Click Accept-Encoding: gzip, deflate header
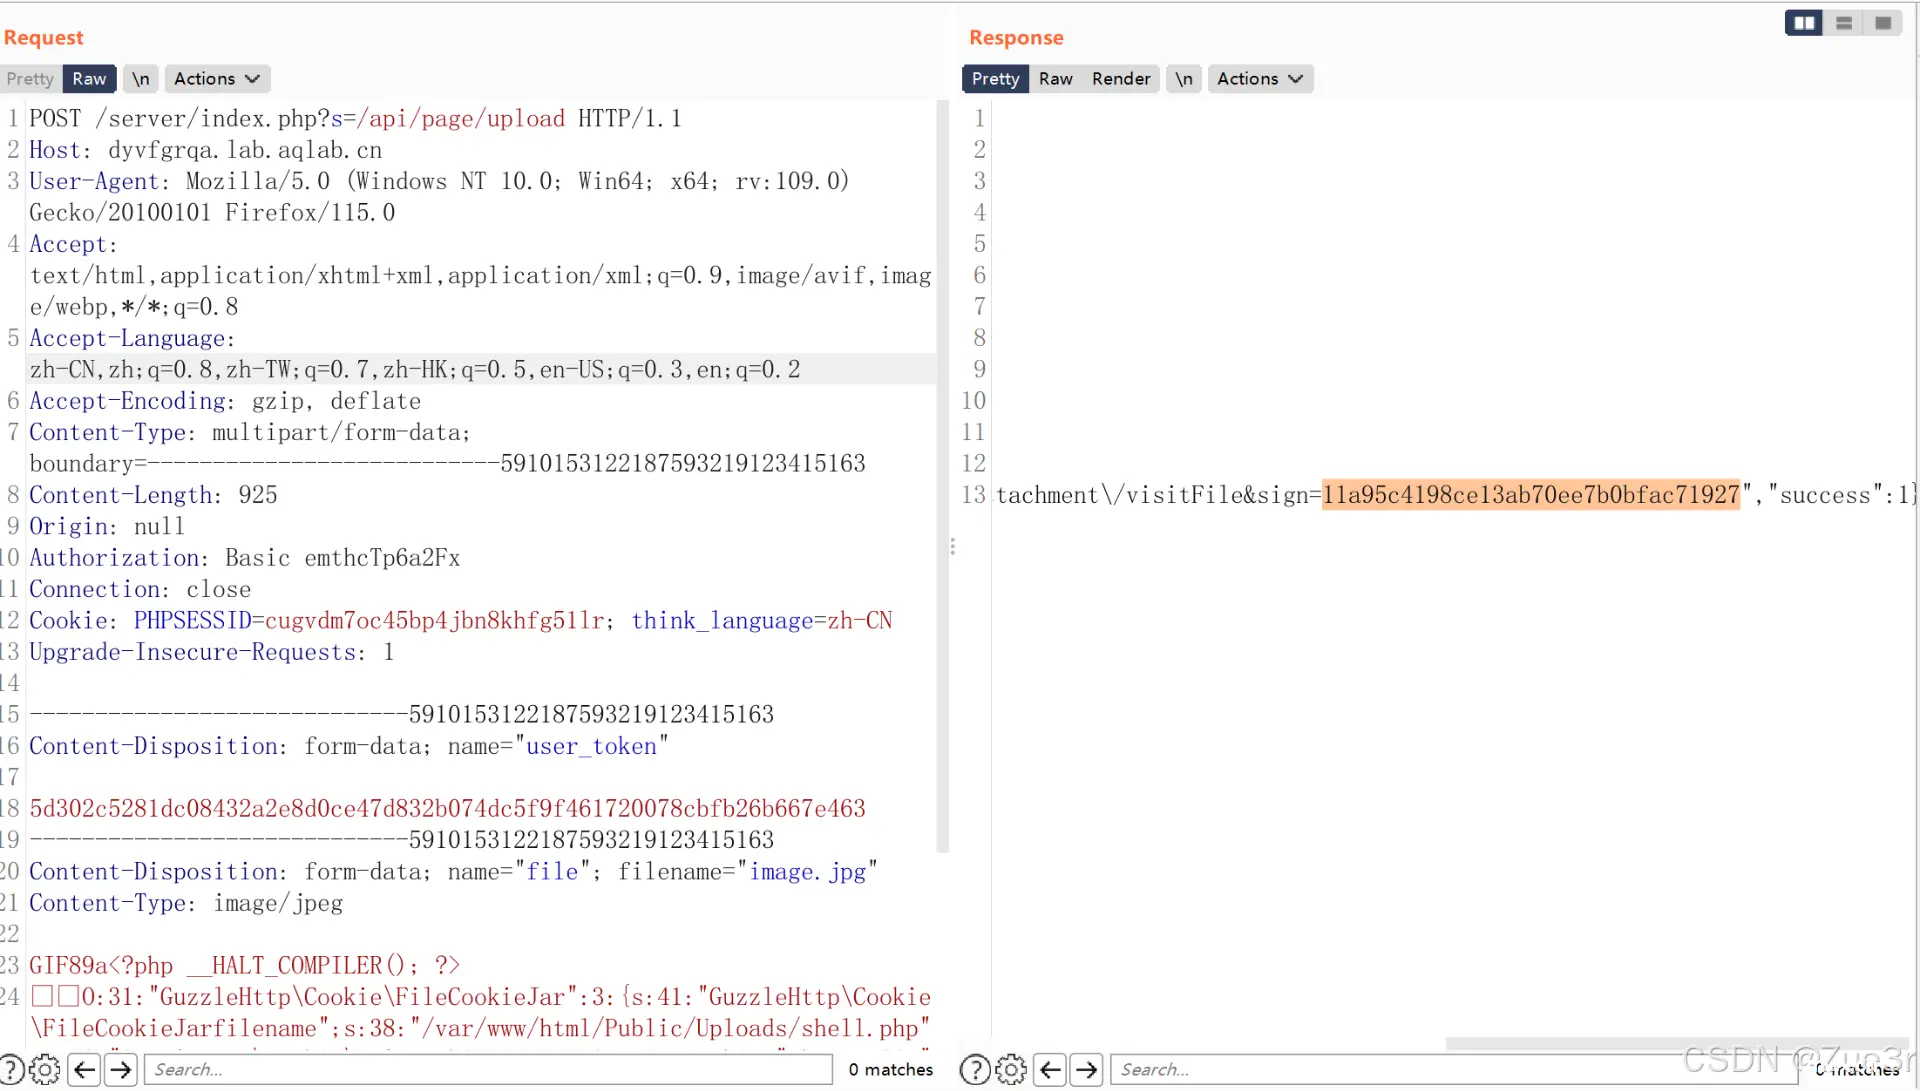The image size is (1920, 1091). [x=225, y=401]
